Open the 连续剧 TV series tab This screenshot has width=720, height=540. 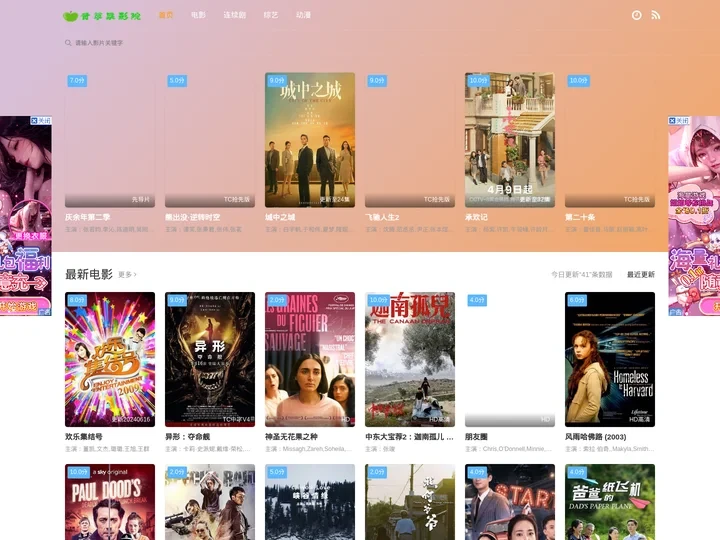(235, 15)
